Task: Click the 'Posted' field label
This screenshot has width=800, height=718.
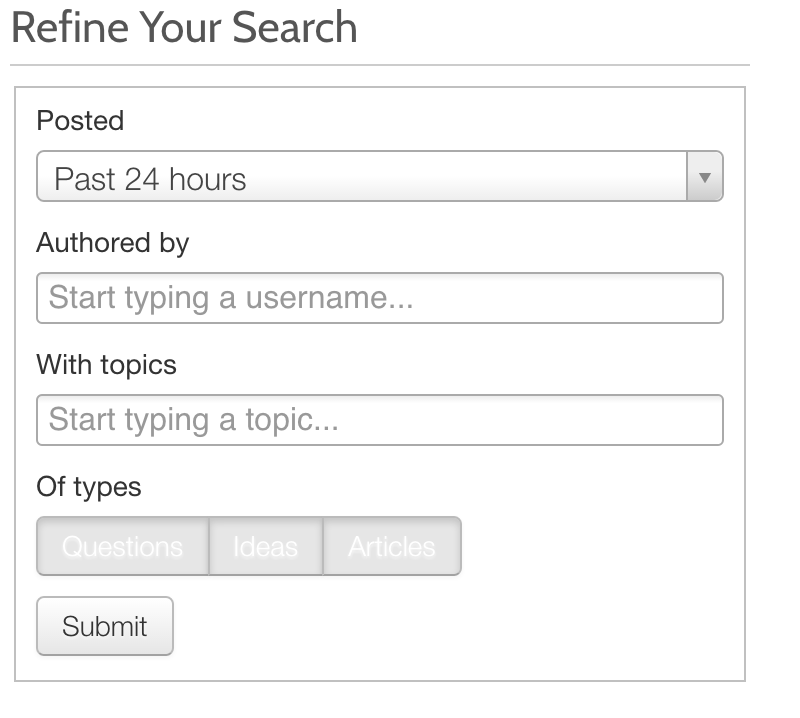Action: pyautogui.click(x=80, y=121)
